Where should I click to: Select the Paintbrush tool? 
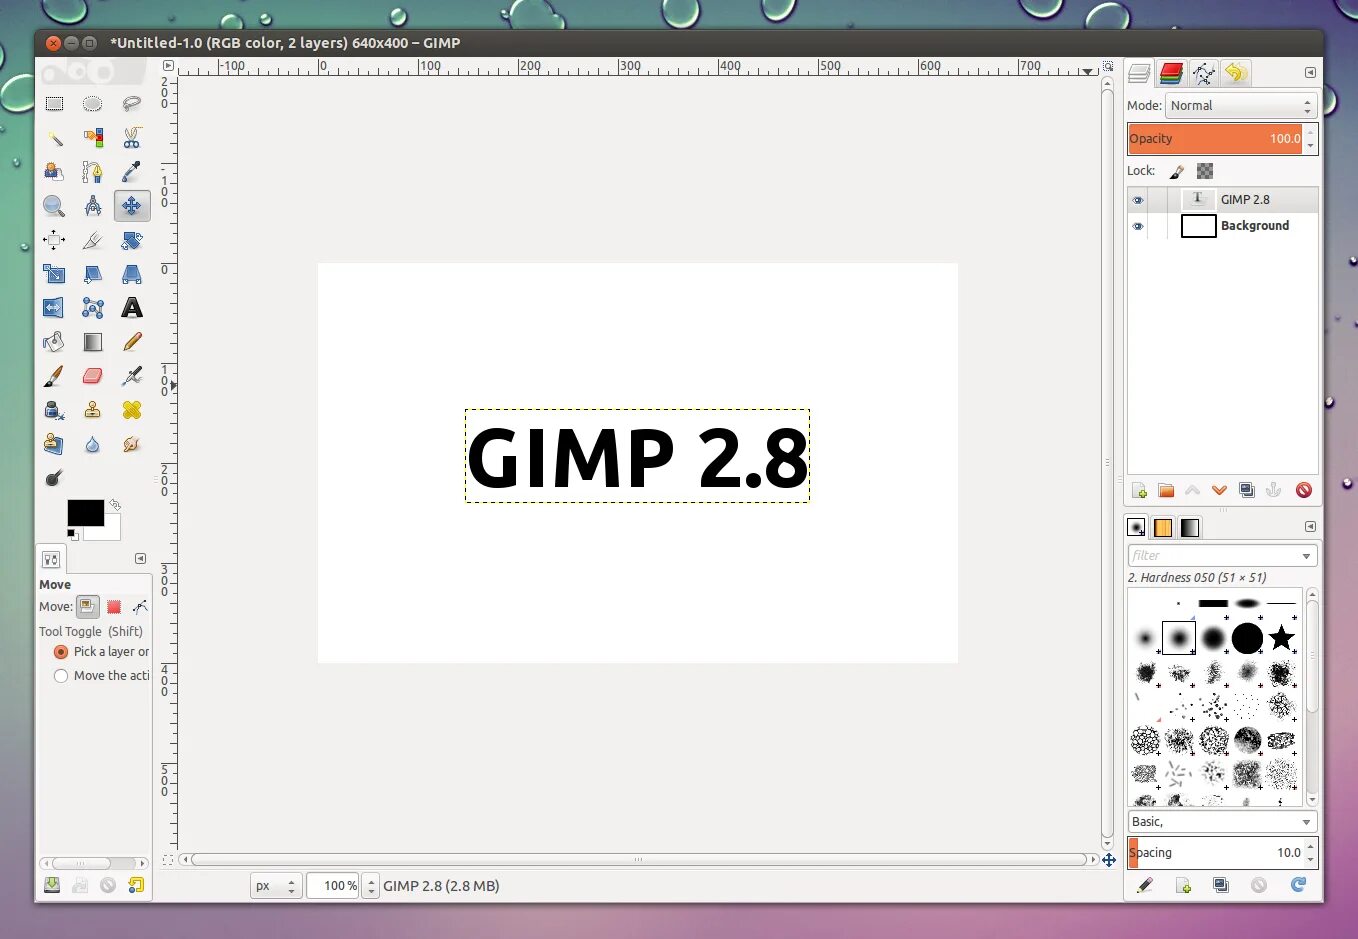coord(54,376)
